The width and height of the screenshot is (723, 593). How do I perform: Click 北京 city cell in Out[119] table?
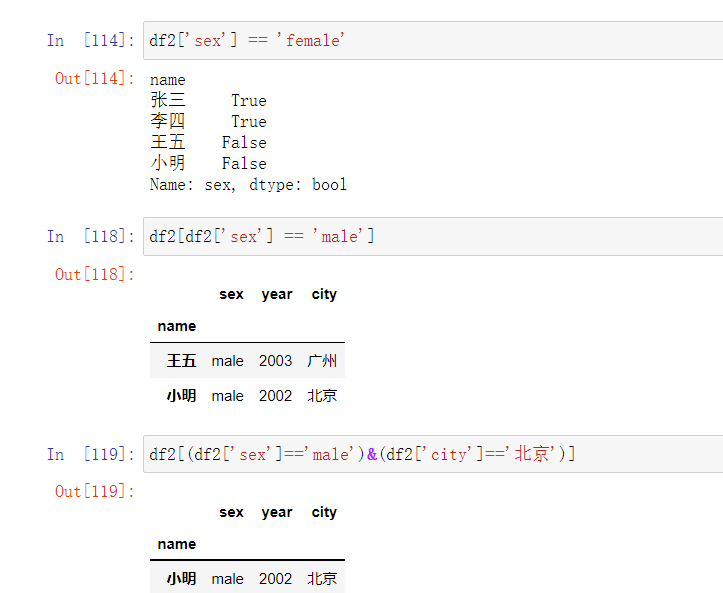coord(322,579)
